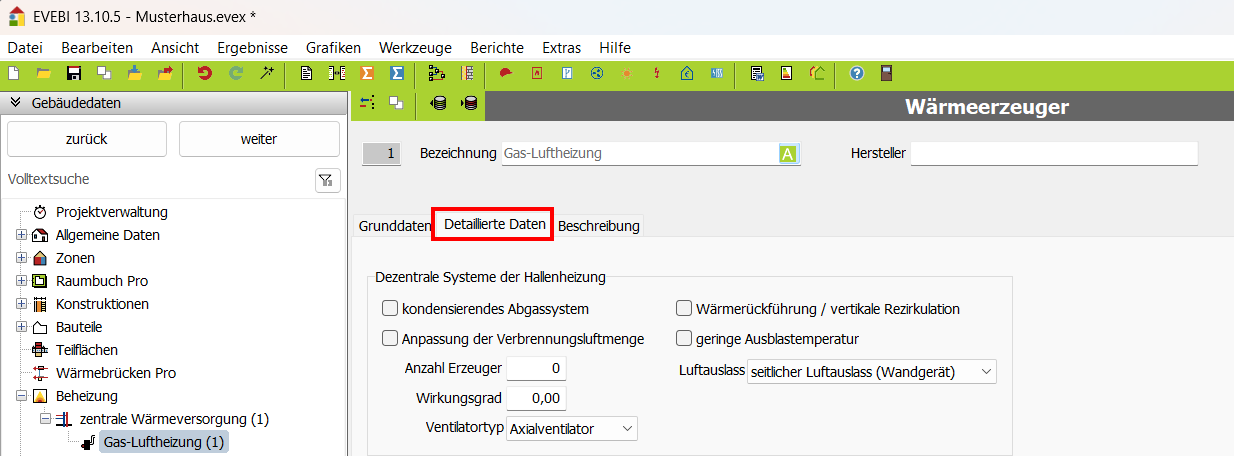Image resolution: width=1234 pixels, height=456 pixels.
Task: Click the save floppy disk icon
Action: pyautogui.click(x=74, y=73)
